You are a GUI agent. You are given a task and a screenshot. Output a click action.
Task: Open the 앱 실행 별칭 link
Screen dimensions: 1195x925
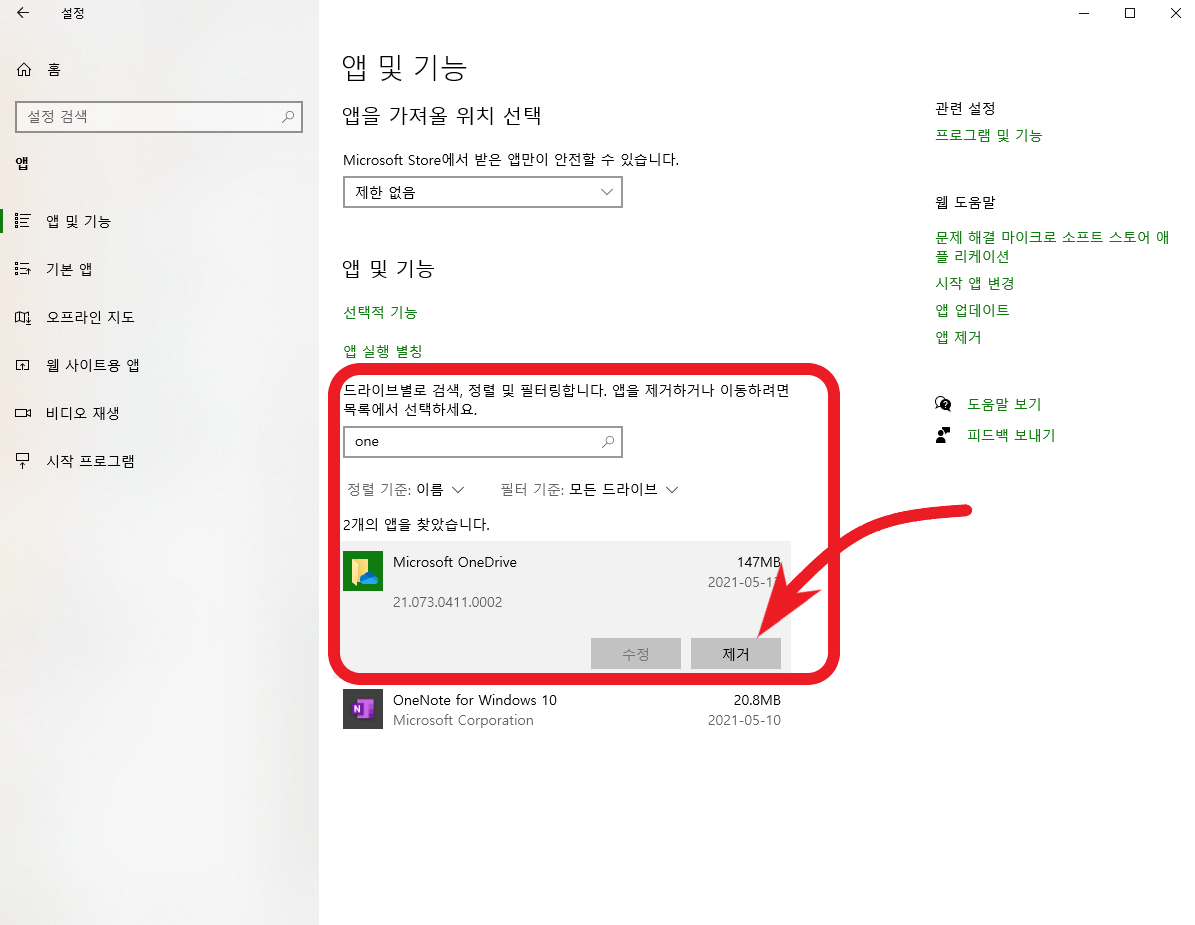(x=383, y=351)
